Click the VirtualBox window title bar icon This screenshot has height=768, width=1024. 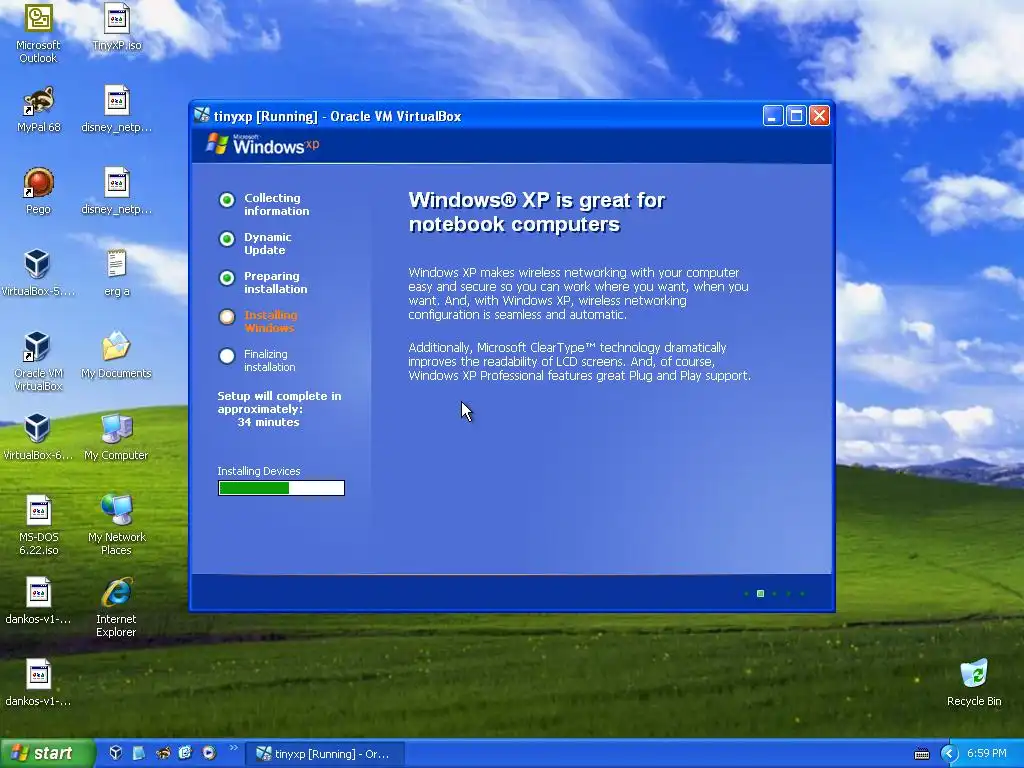(x=202, y=116)
